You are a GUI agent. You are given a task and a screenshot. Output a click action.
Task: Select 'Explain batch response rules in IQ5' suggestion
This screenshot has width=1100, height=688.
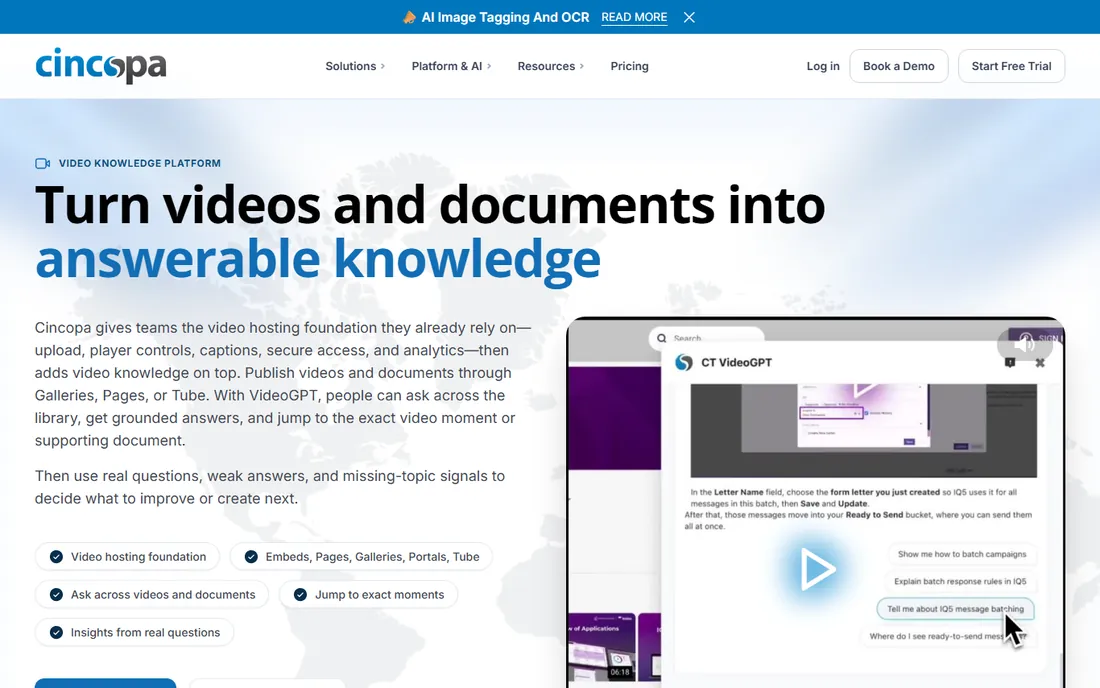[960, 581]
